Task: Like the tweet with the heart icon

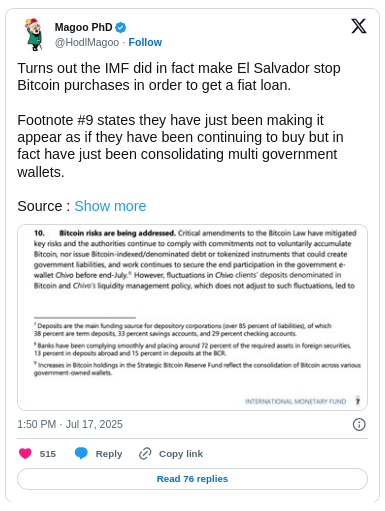Action: coord(25,453)
